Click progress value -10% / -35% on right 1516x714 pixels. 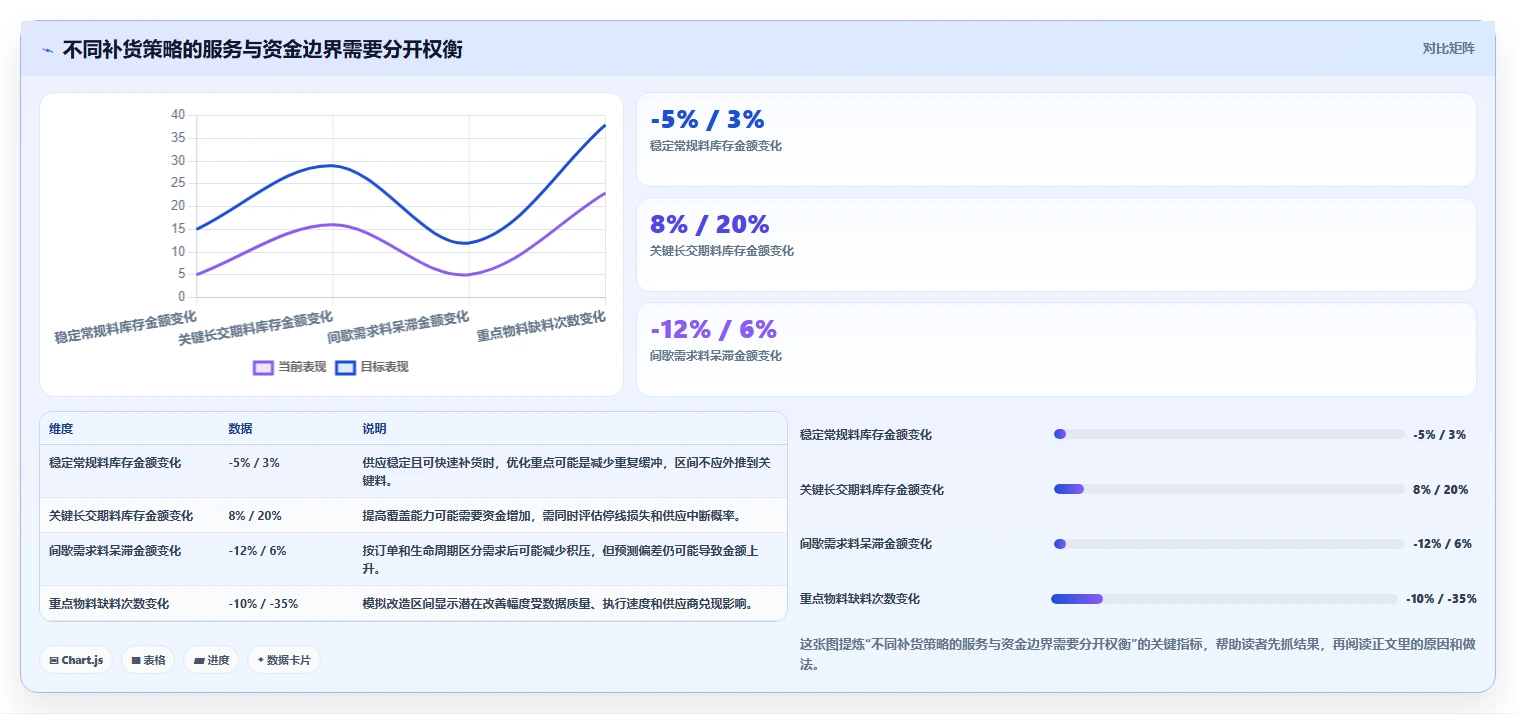click(1441, 599)
